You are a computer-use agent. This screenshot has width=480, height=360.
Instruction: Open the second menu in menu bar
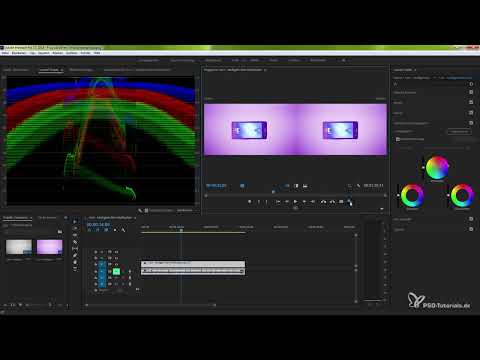click(19, 53)
